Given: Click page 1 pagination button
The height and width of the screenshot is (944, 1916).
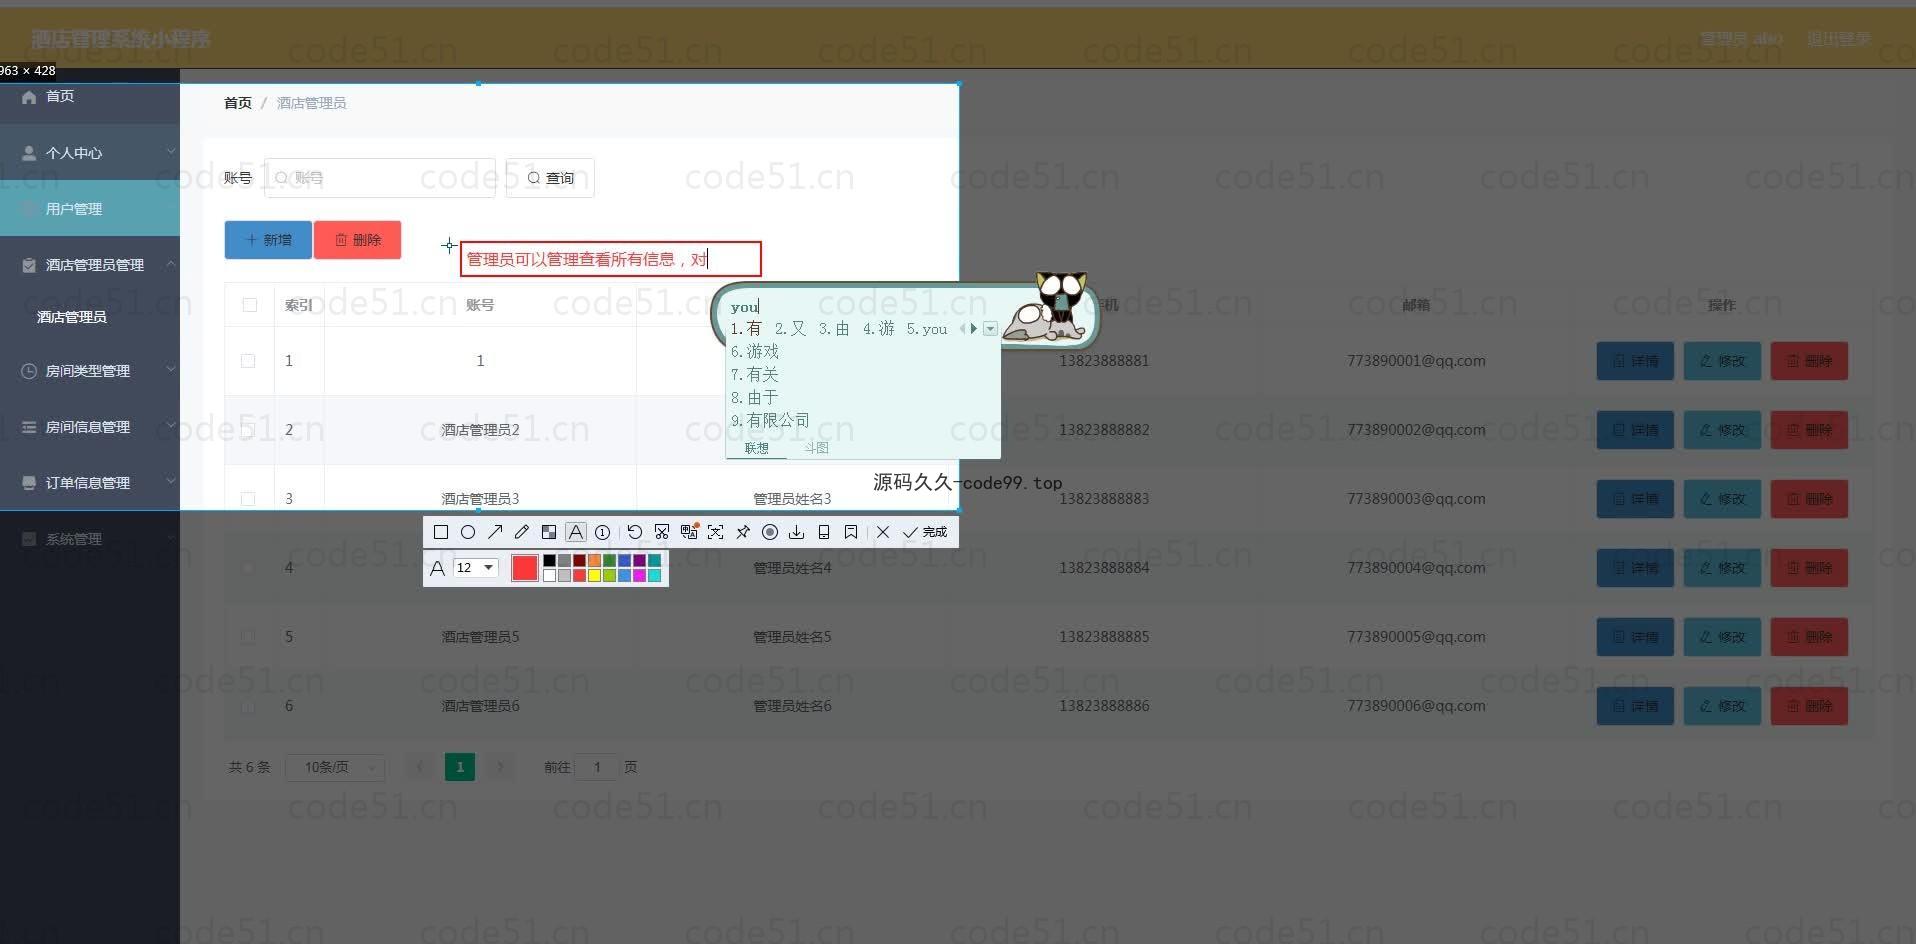Looking at the screenshot, I should tap(460, 767).
